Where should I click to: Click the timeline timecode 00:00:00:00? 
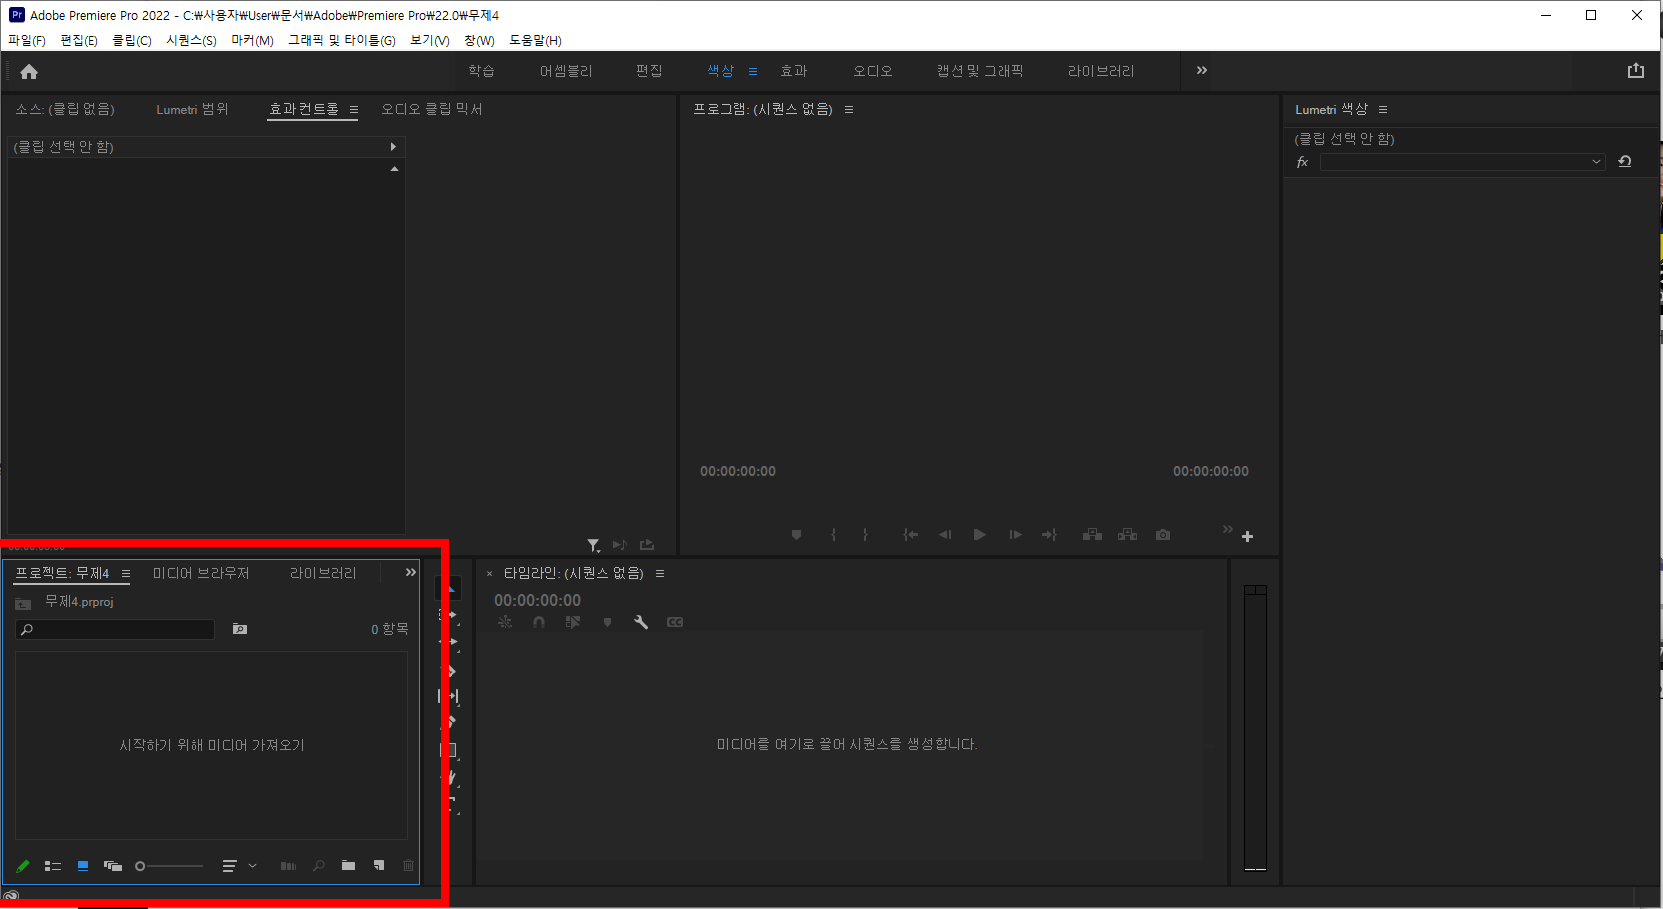(x=537, y=600)
